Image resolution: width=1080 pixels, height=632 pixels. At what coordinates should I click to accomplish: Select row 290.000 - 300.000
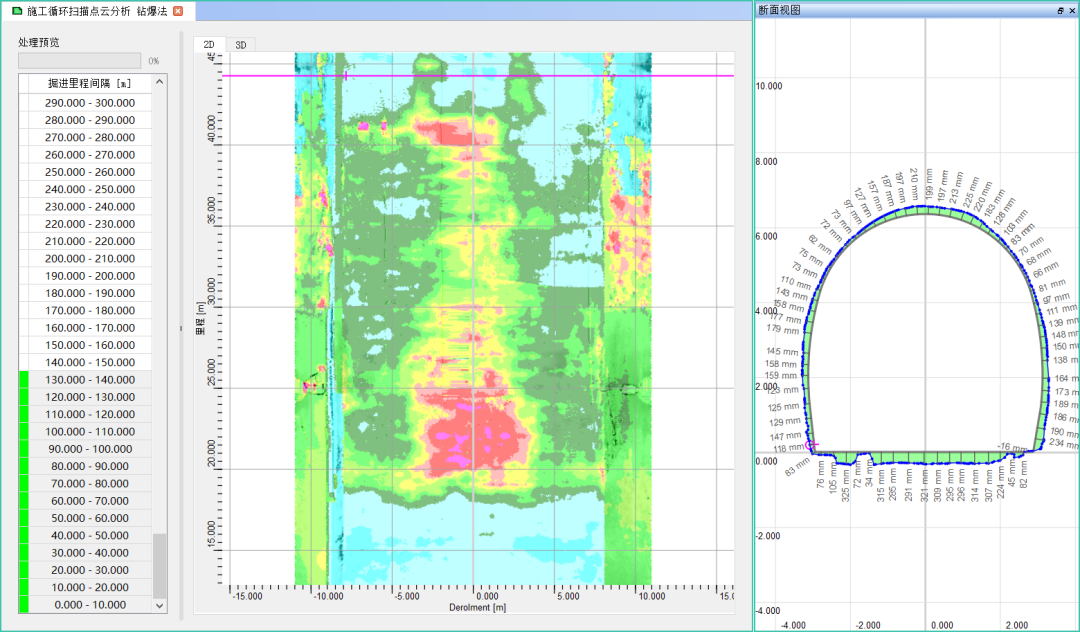[x=90, y=103]
